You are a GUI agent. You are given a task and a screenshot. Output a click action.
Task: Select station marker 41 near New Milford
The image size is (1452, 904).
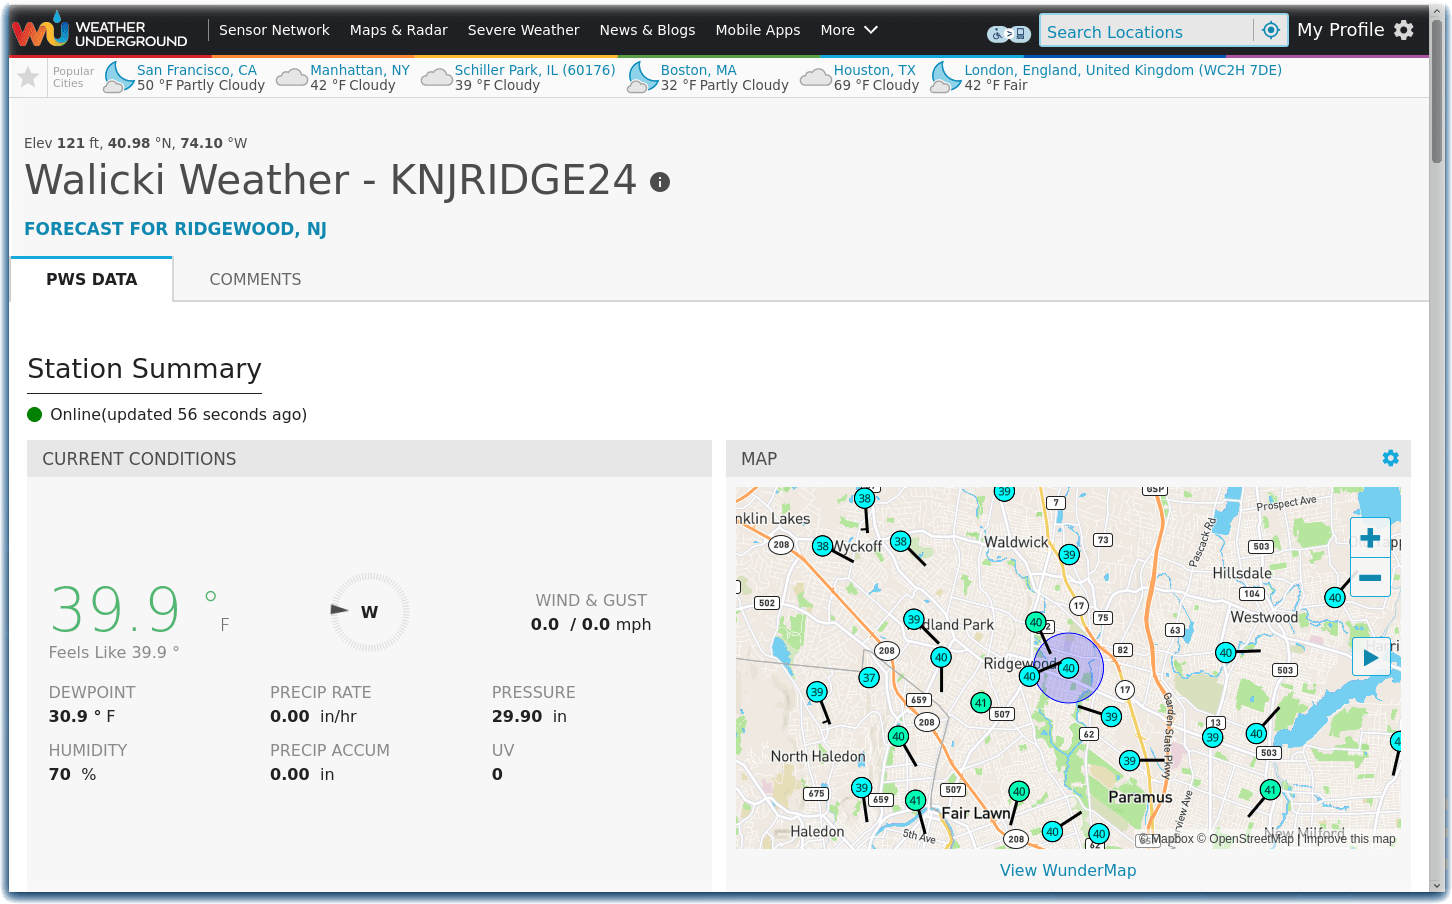[x=1270, y=790]
